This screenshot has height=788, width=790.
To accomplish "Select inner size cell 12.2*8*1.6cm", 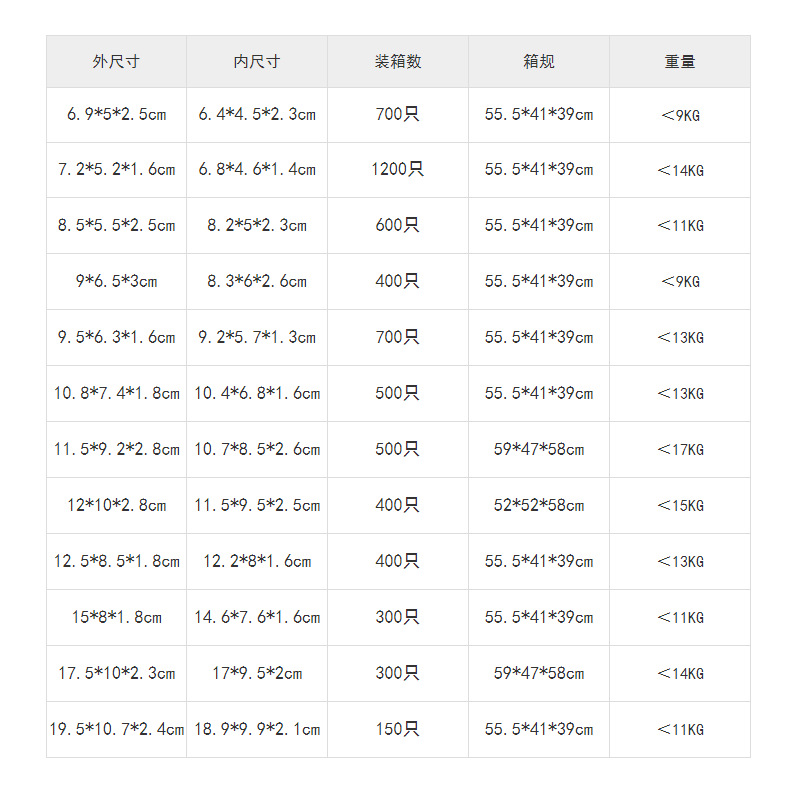I will pyautogui.click(x=257, y=562).
